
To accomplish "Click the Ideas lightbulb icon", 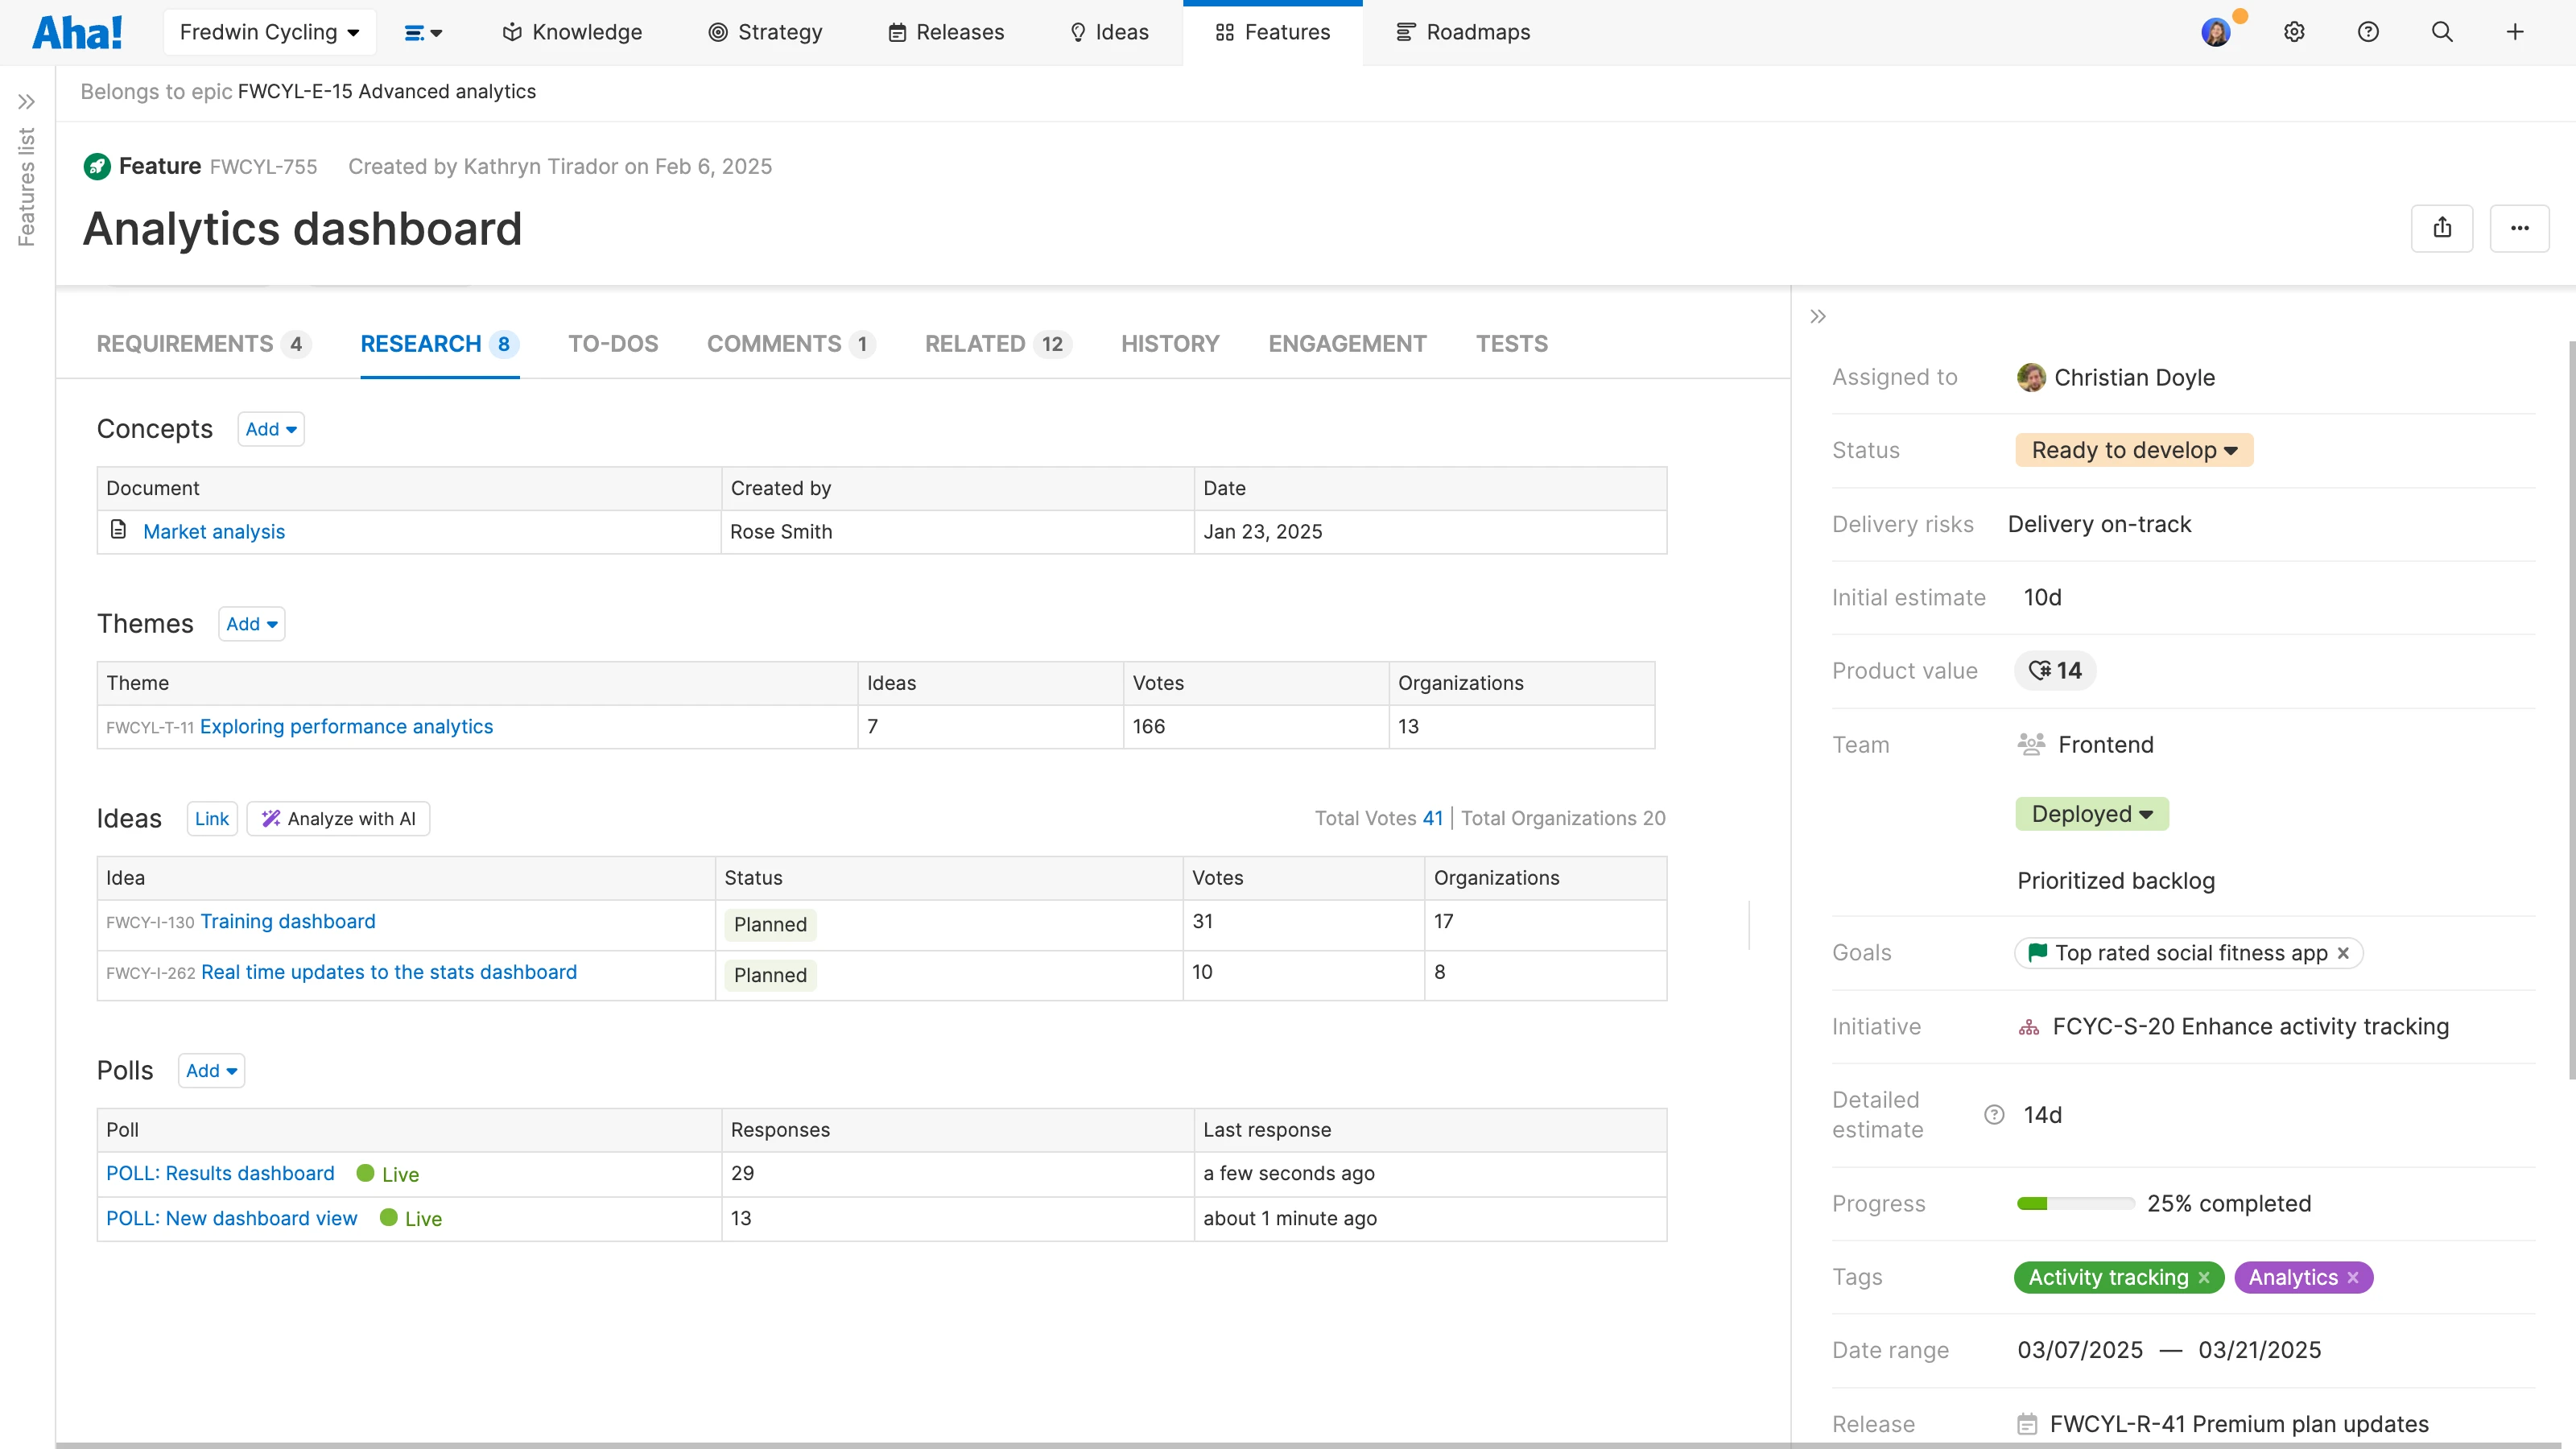I will pyautogui.click(x=1078, y=31).
